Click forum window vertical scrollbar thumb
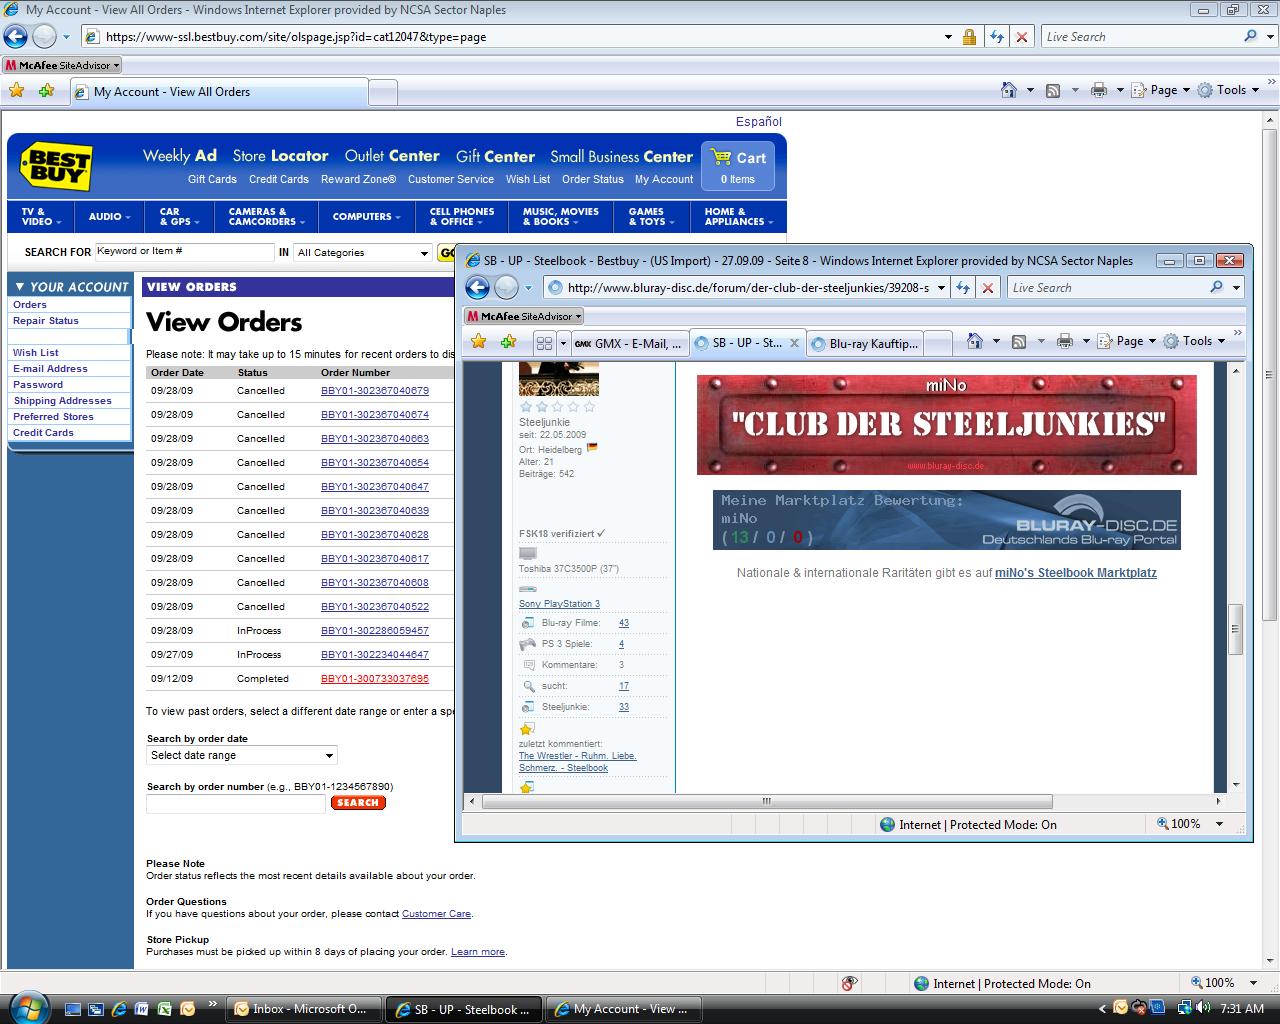The image size is (1280, 1024). (x=1236, y=629)
